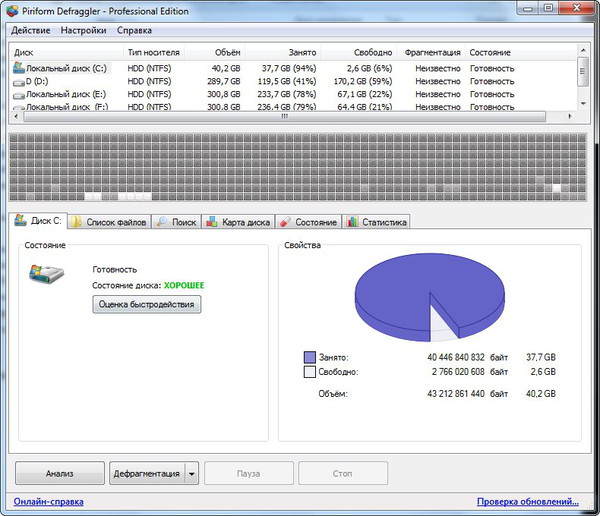
Task: Open the Карта диска tab
Action: tap(238, 222)
